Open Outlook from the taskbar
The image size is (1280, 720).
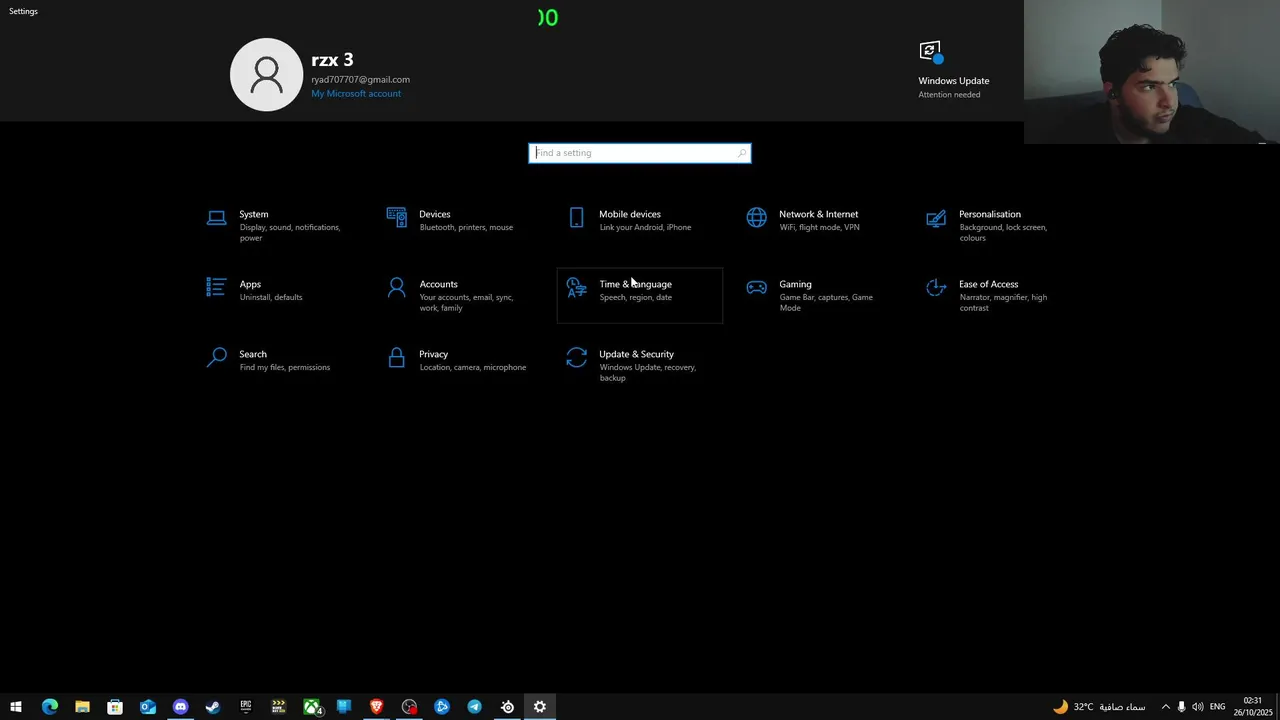click(148, 707)
